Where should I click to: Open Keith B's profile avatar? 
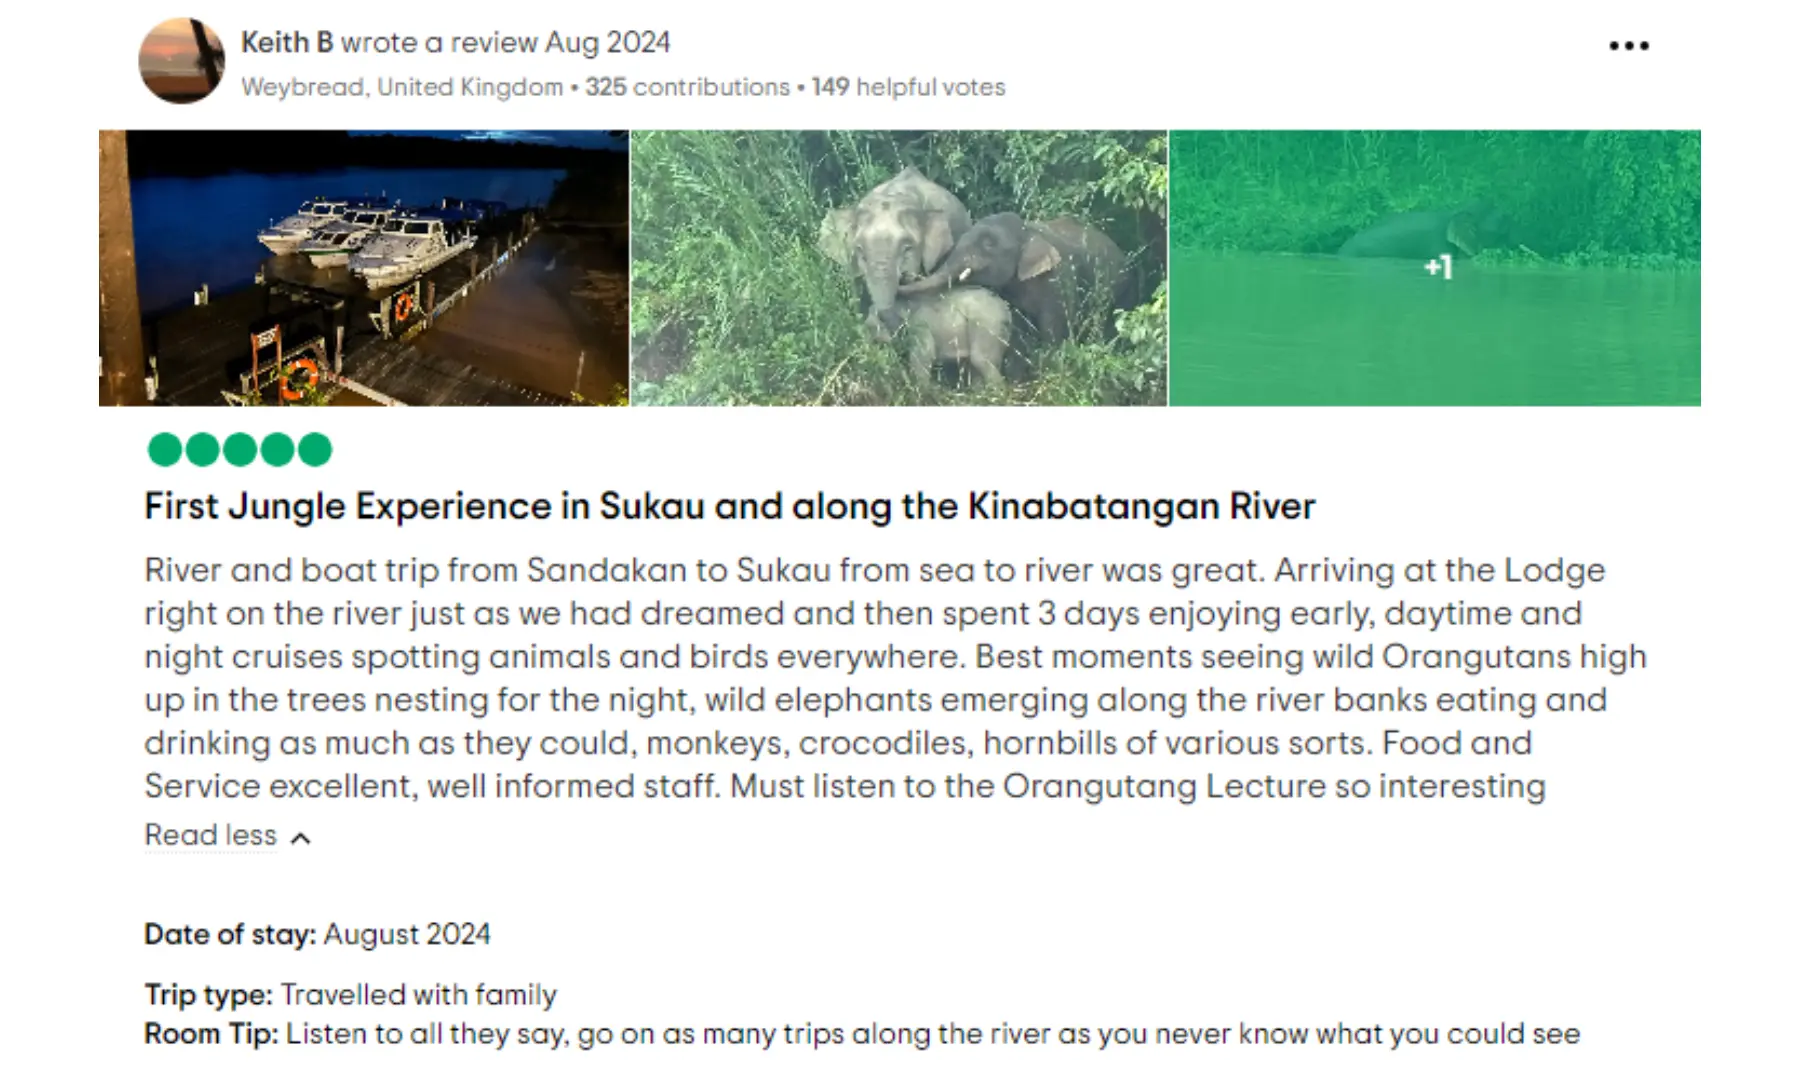(181, 61)
